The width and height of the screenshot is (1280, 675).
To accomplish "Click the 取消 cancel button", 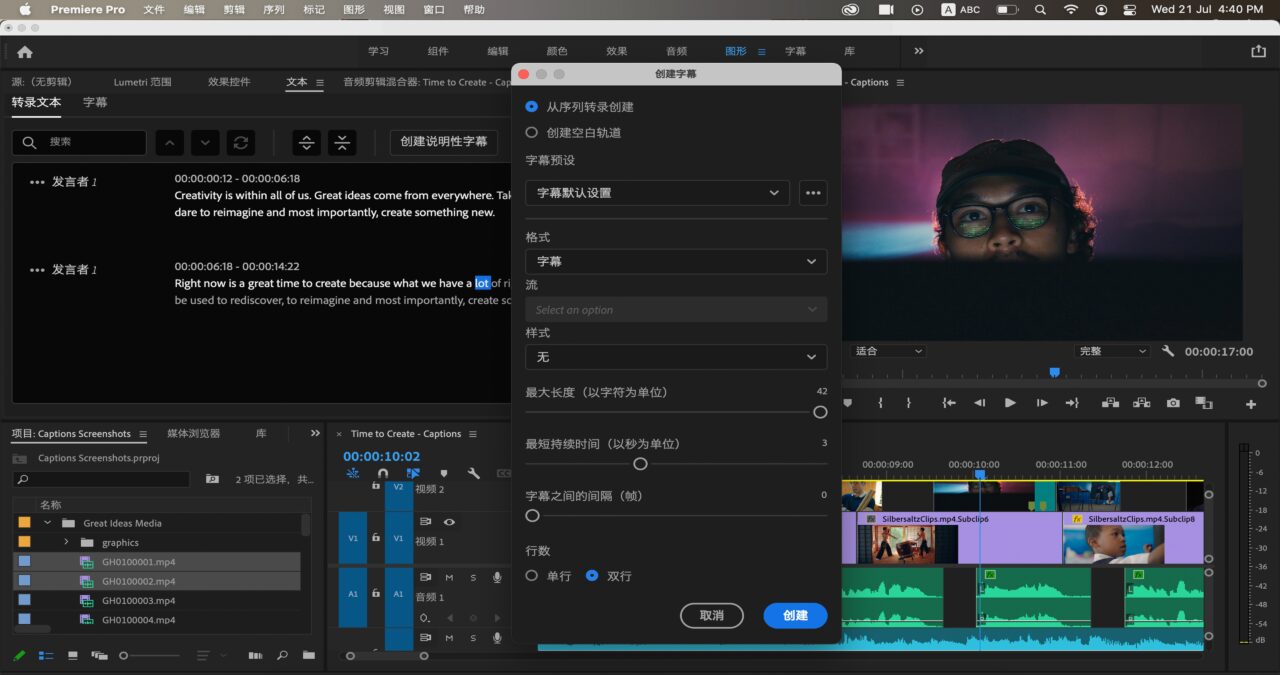I will click(x=711, y=615).
